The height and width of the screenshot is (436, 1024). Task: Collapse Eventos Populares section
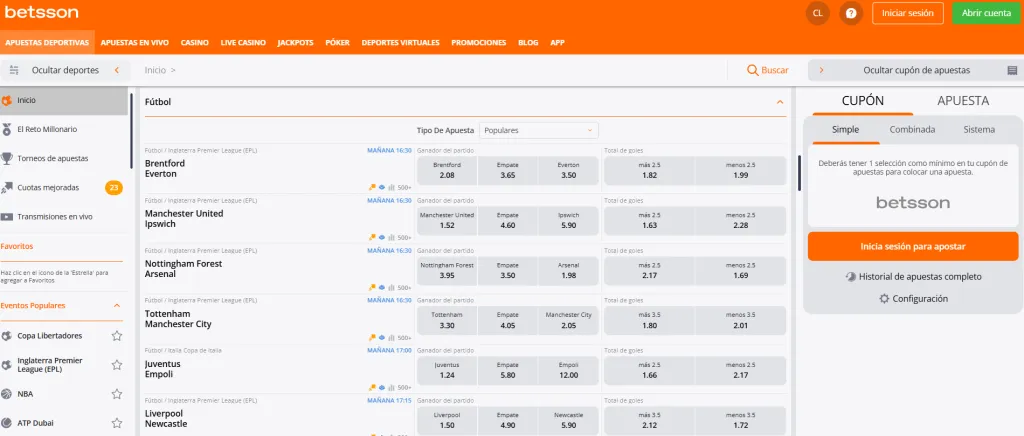(x=117, y=305)
